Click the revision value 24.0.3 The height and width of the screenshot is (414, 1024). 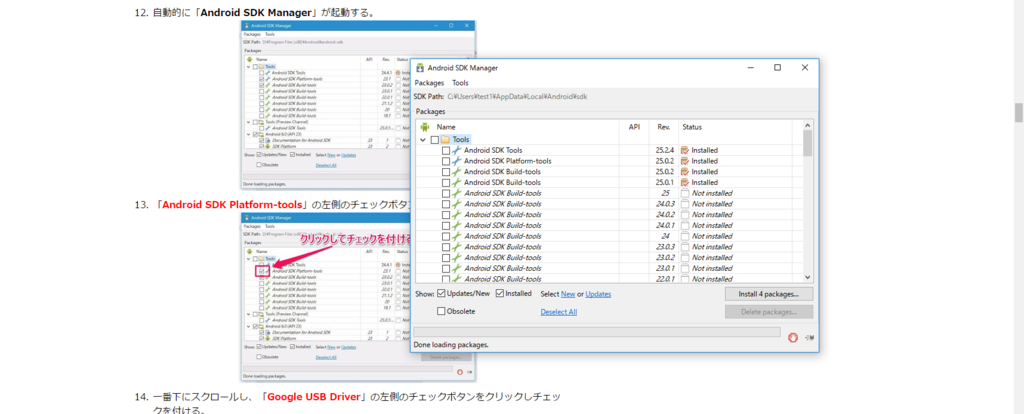point(665,204)
